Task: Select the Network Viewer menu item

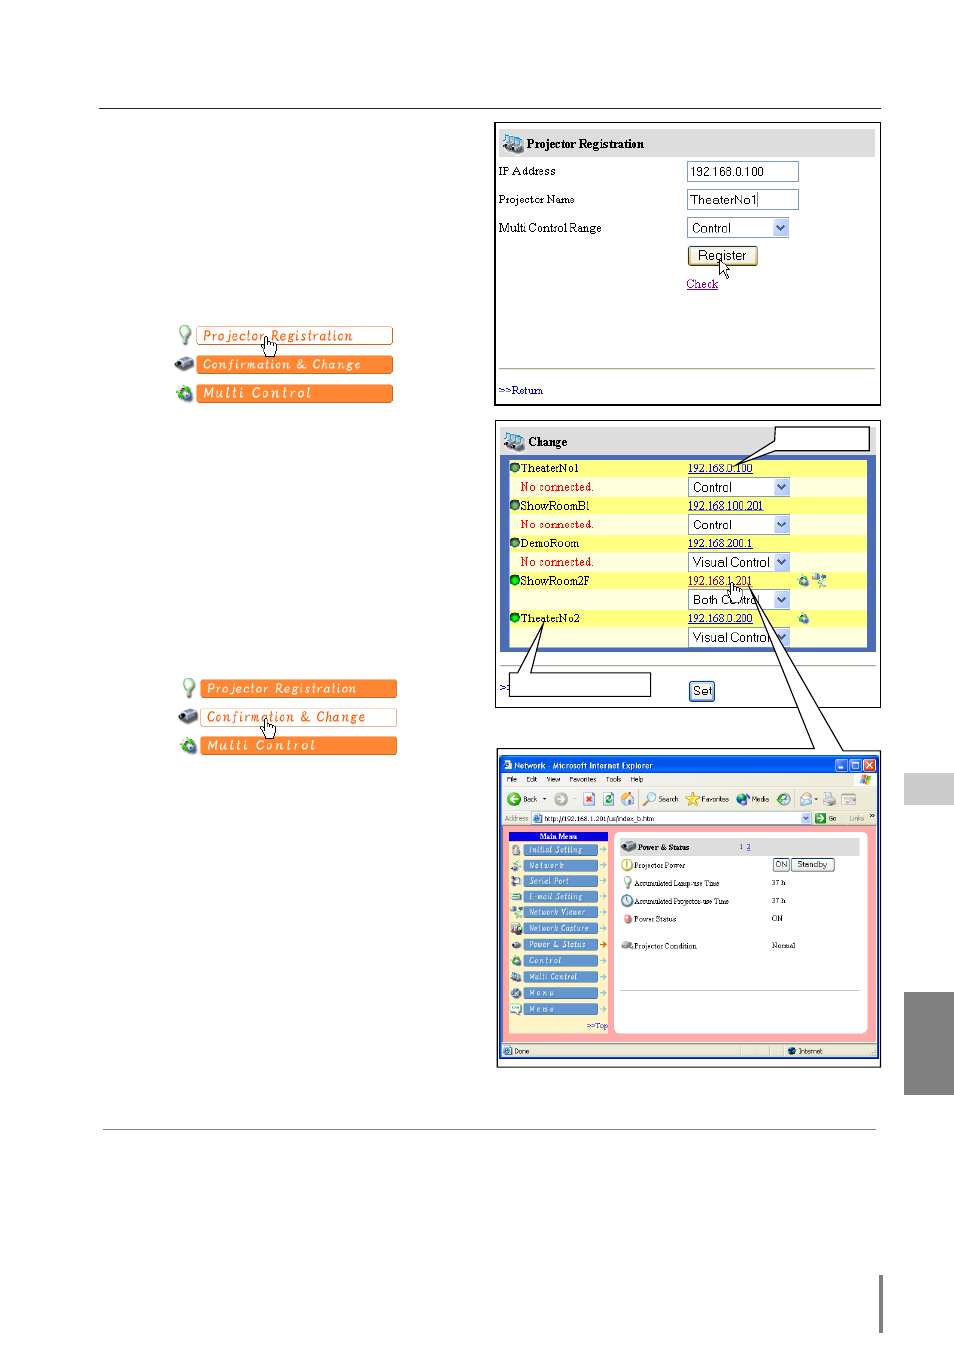Action: [560, 912]
